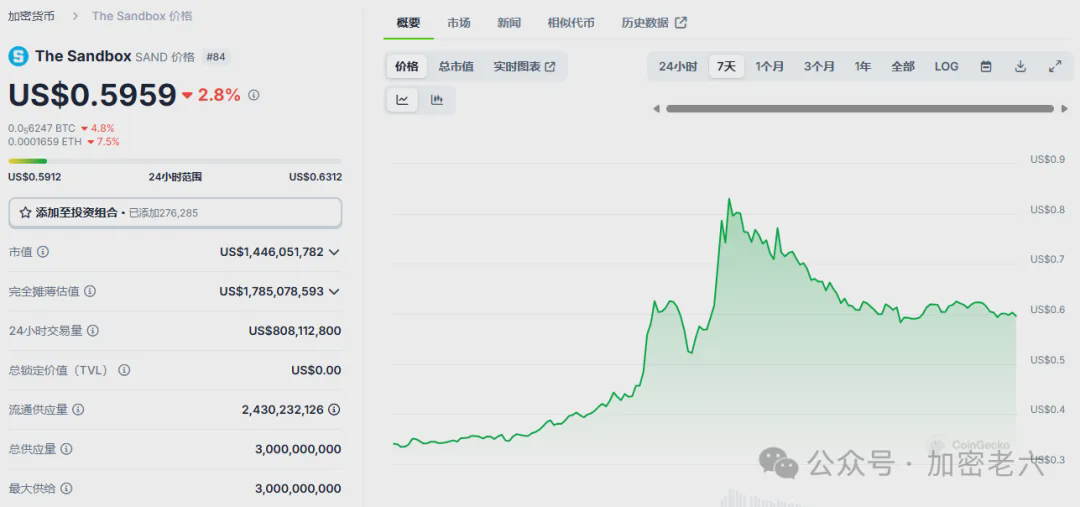The height and width of the screenshot is (507, 1080).
Task: Click the 0.0001659 ETH price text
Action: [45, 141]
